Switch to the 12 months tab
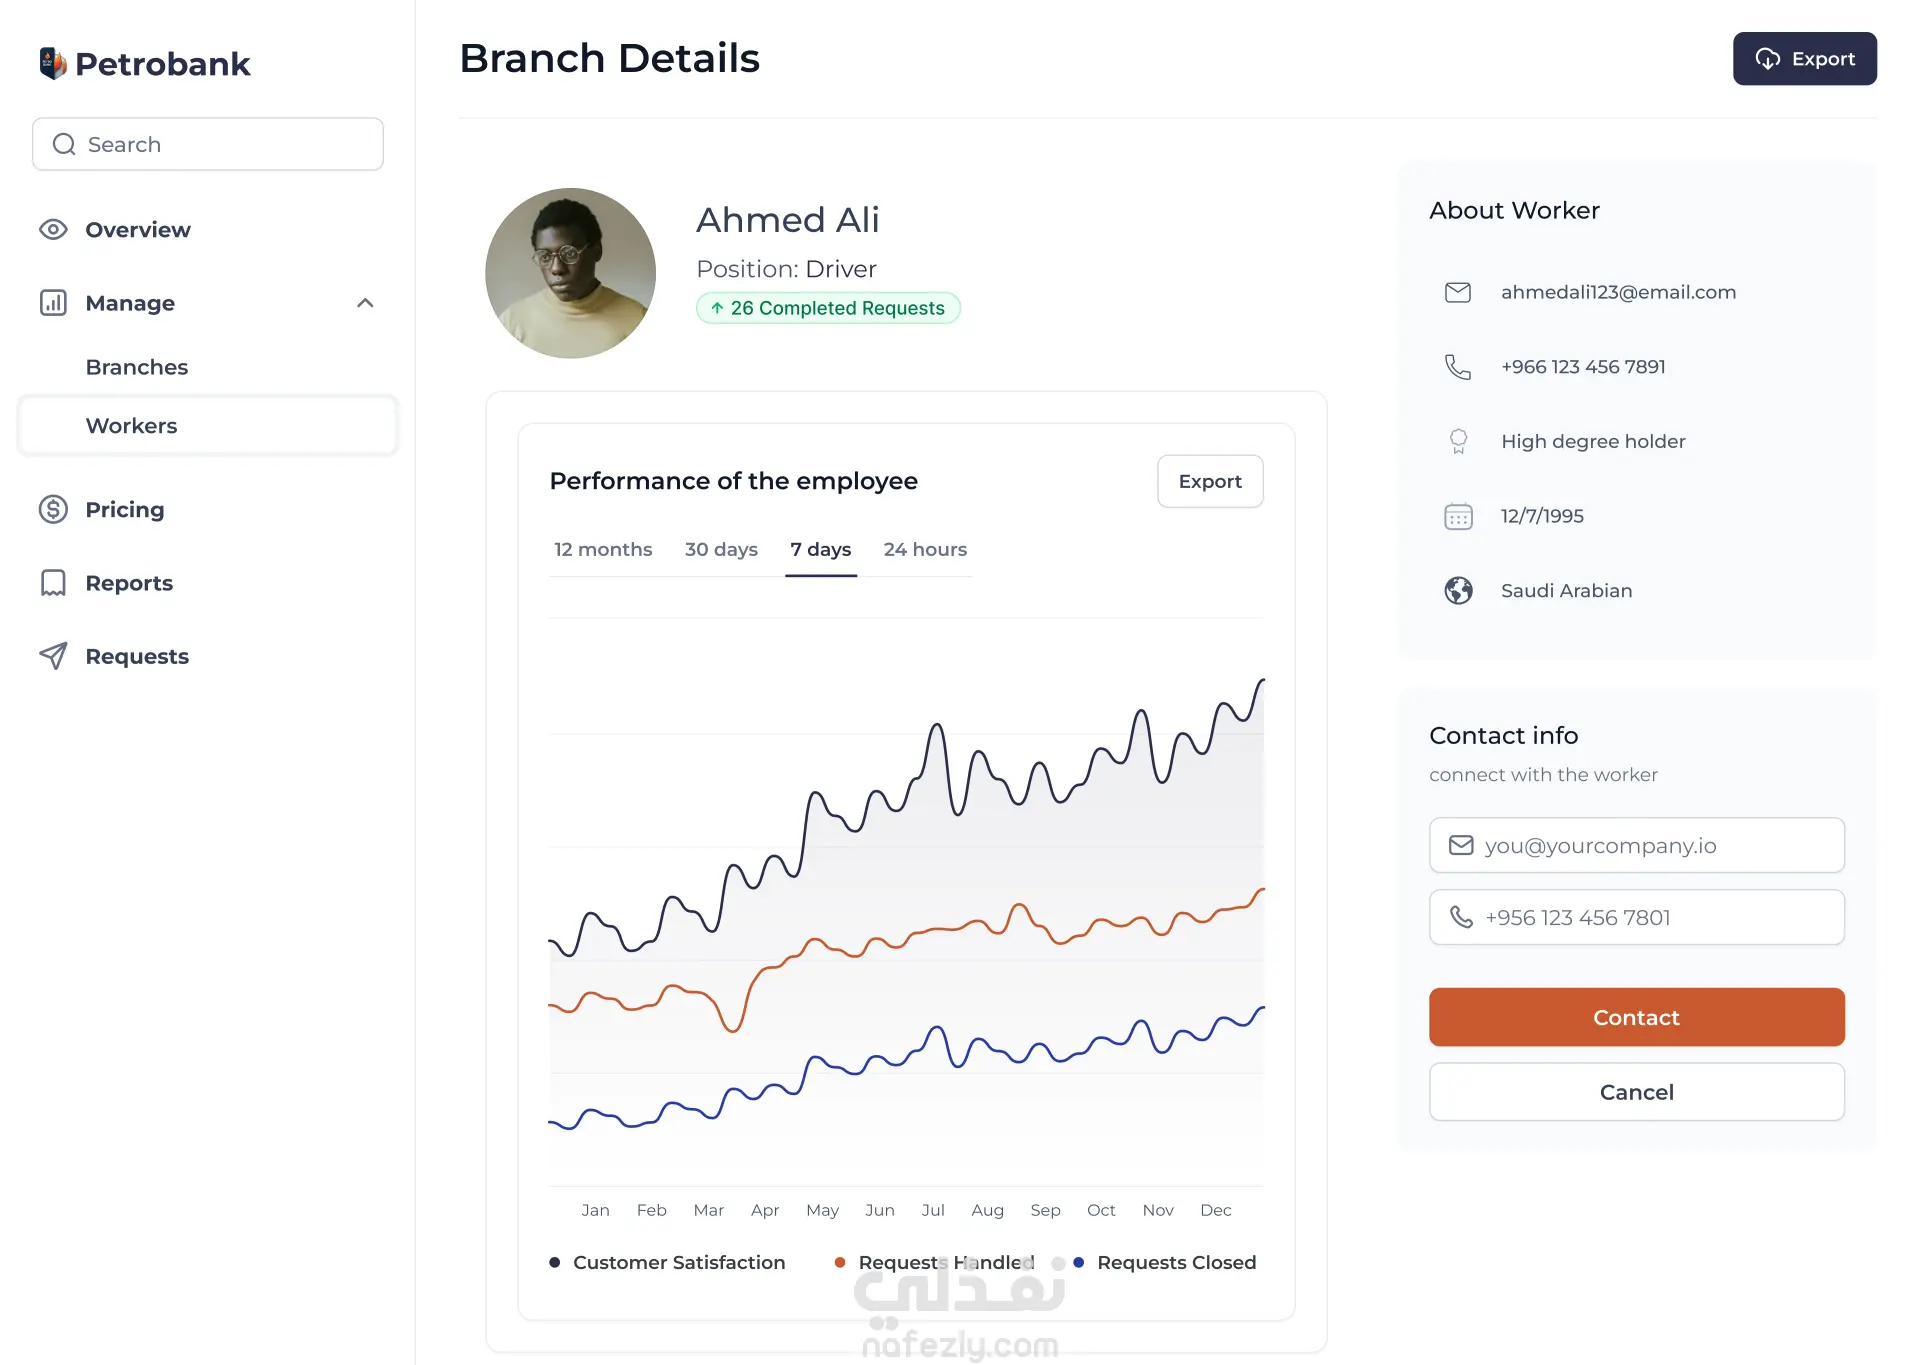 [x=603, y=549]
